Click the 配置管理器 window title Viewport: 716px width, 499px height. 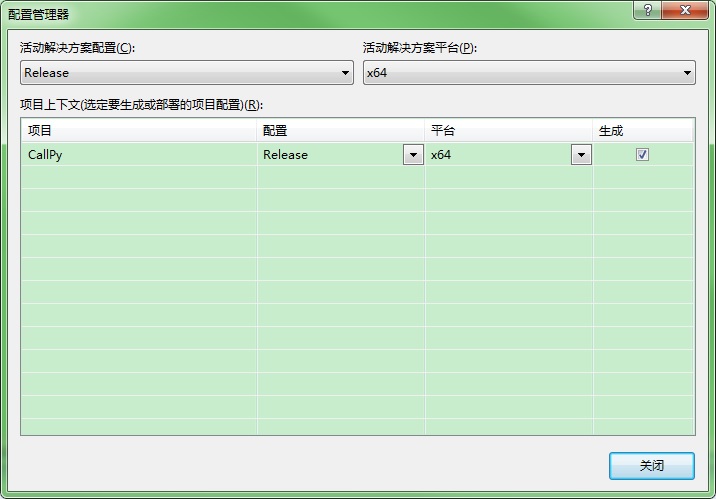click(38, 15)
